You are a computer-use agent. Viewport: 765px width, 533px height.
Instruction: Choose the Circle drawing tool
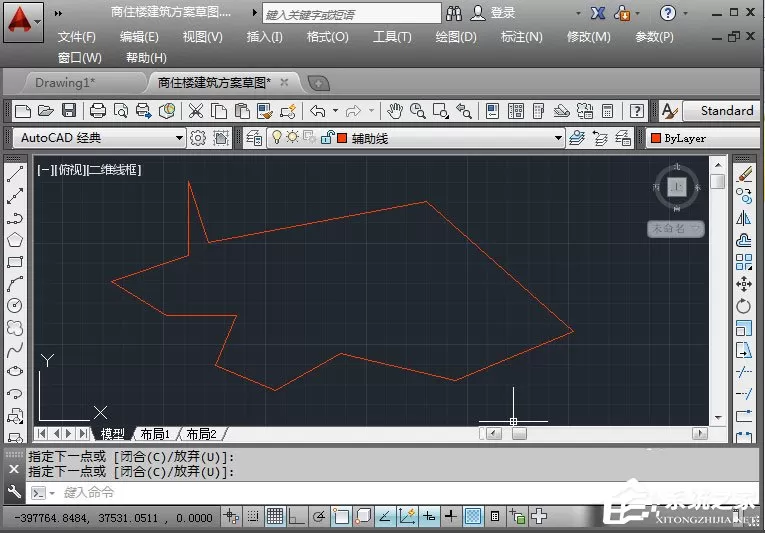(15, 305)
